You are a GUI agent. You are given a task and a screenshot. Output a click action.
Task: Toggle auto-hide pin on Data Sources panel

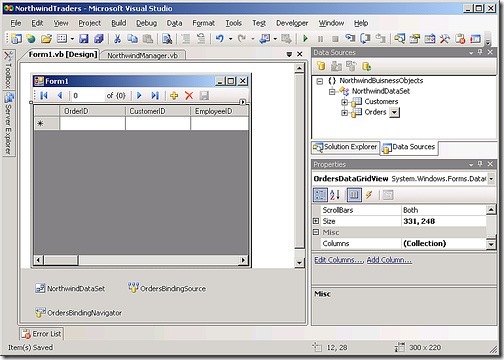480,52
